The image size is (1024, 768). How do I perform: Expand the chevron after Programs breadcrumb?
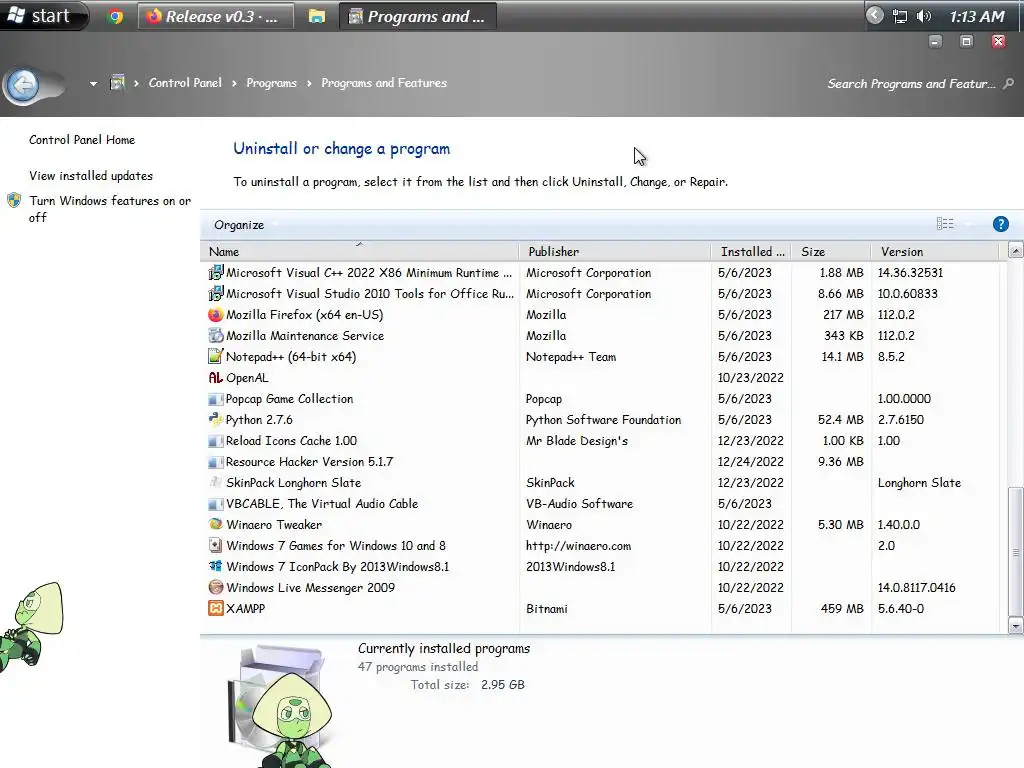(309, 84)
